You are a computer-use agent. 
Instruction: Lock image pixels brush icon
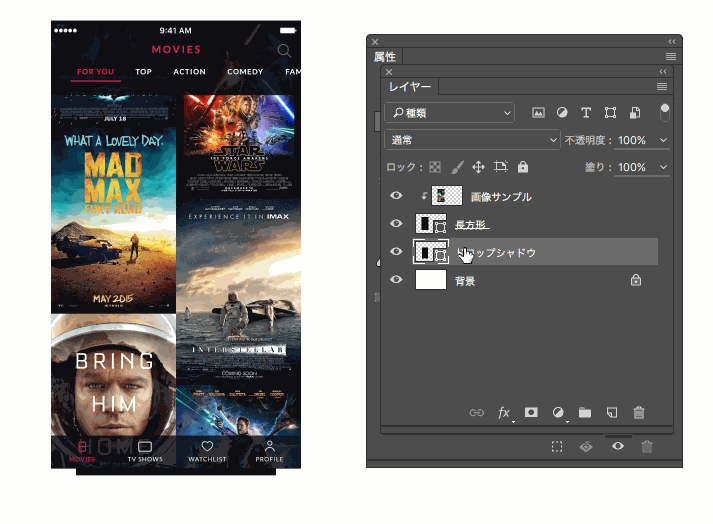point(457,167)
